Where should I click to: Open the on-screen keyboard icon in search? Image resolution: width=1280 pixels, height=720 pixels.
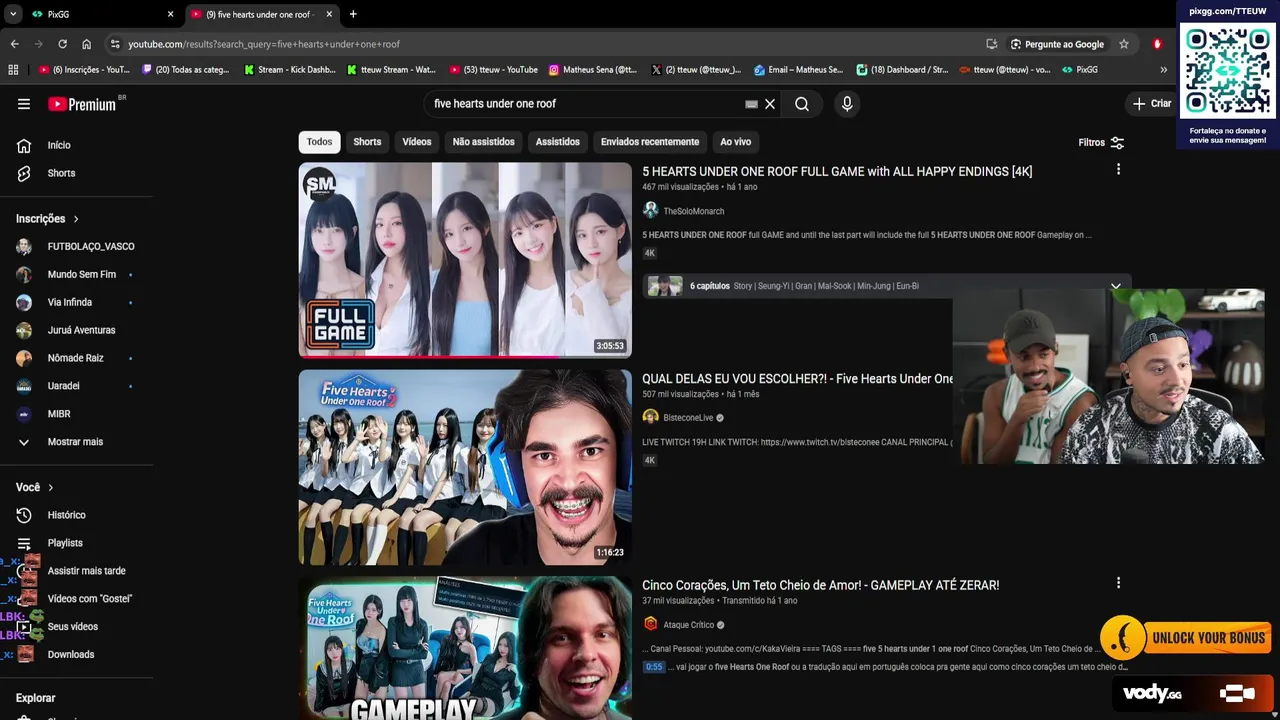click(x=752, y=104)
